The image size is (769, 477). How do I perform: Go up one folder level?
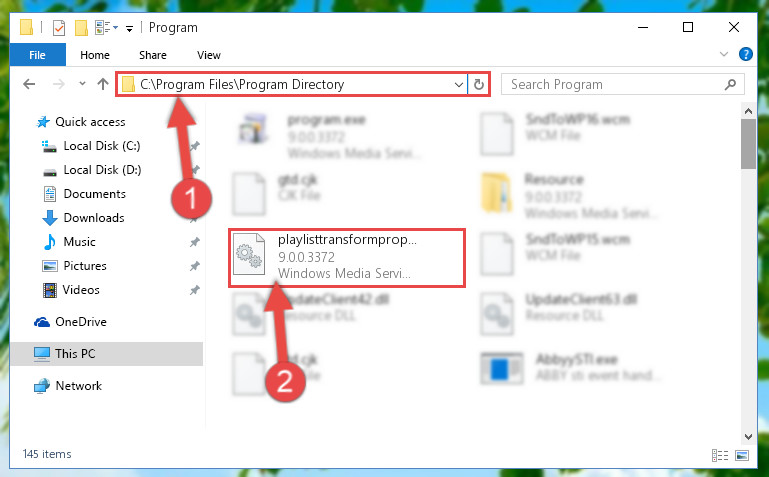tap(103, 84)
